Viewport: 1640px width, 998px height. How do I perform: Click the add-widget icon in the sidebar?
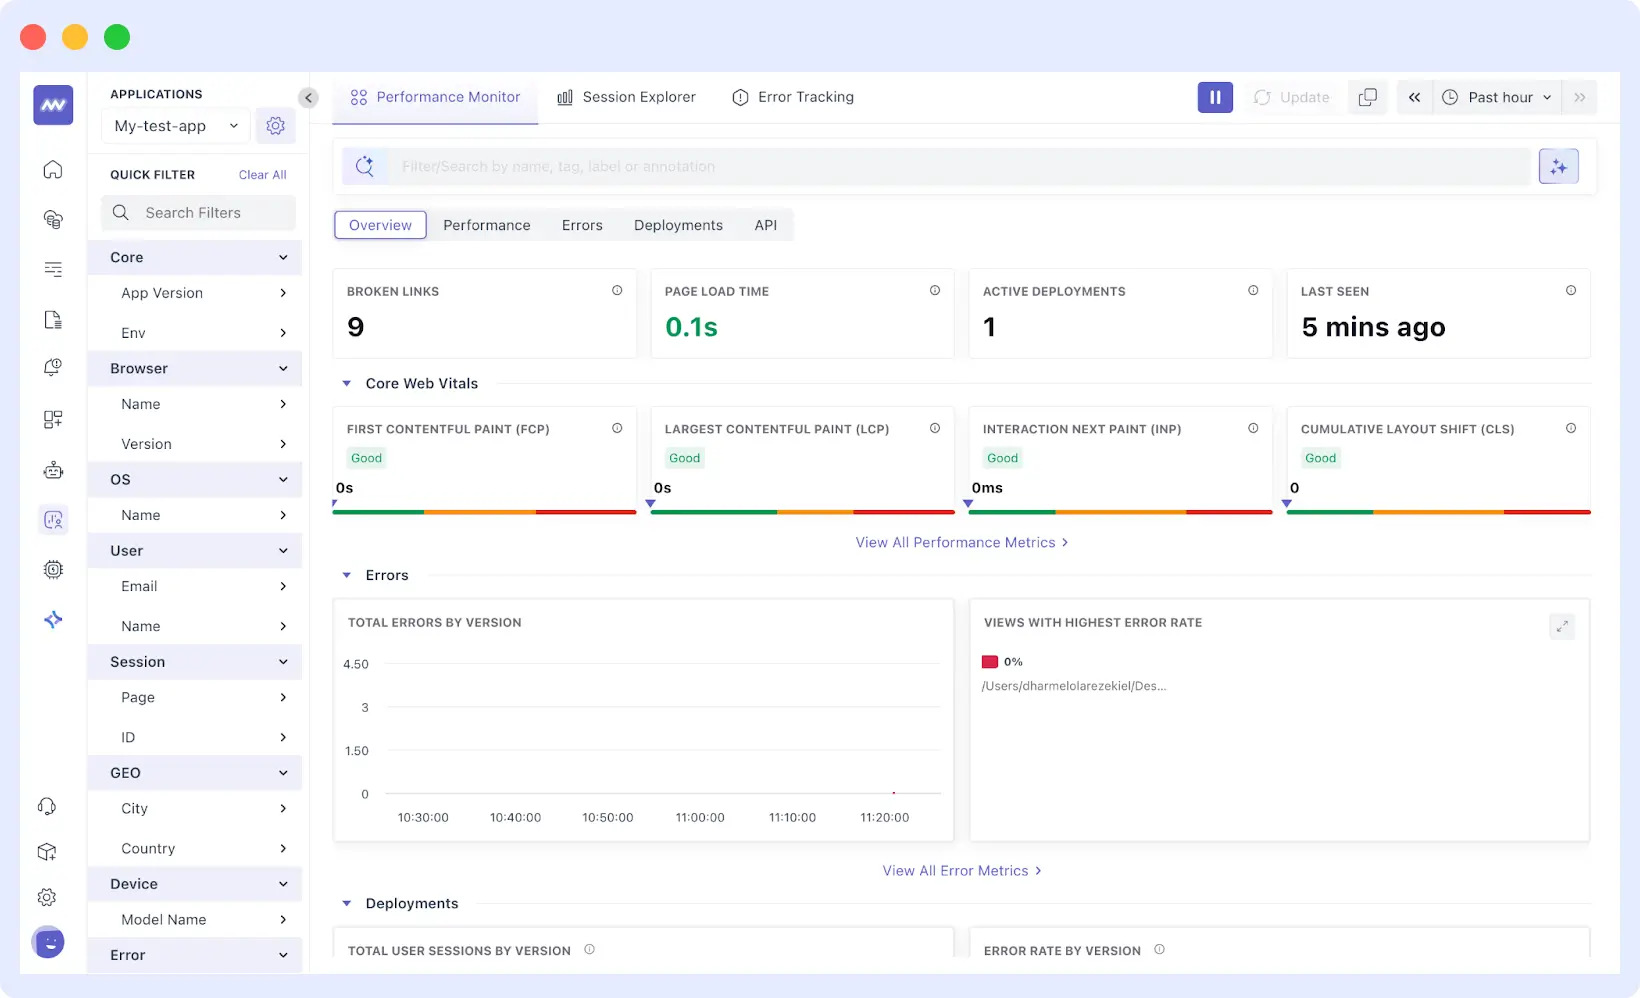pyautogui.click(x=52, y=419)
